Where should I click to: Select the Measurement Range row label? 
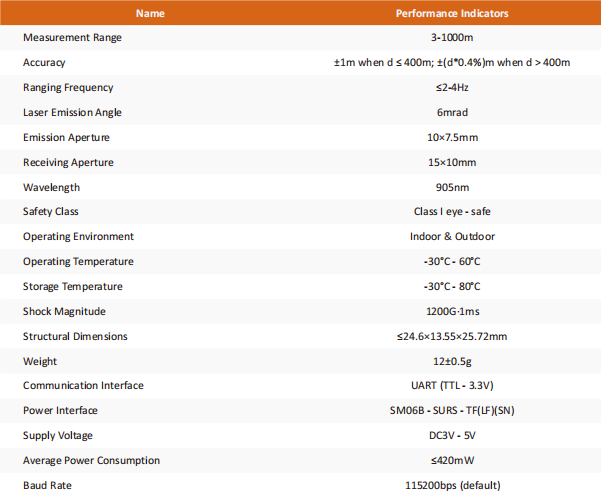point(72,38)
